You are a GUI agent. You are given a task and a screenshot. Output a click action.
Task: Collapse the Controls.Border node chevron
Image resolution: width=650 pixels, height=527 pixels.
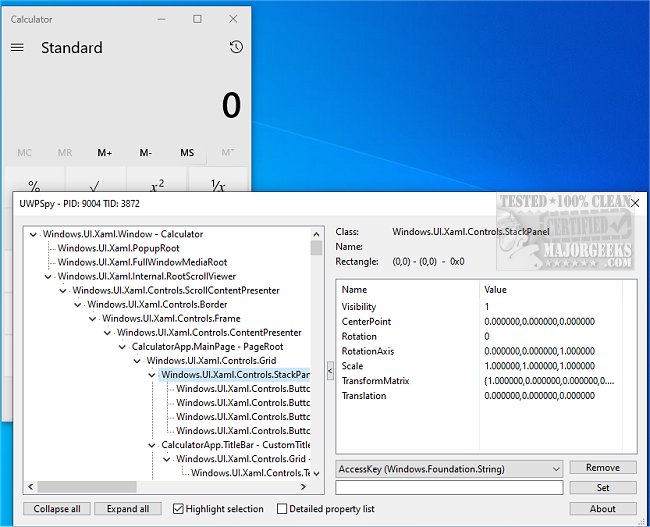tap(78, 305)
